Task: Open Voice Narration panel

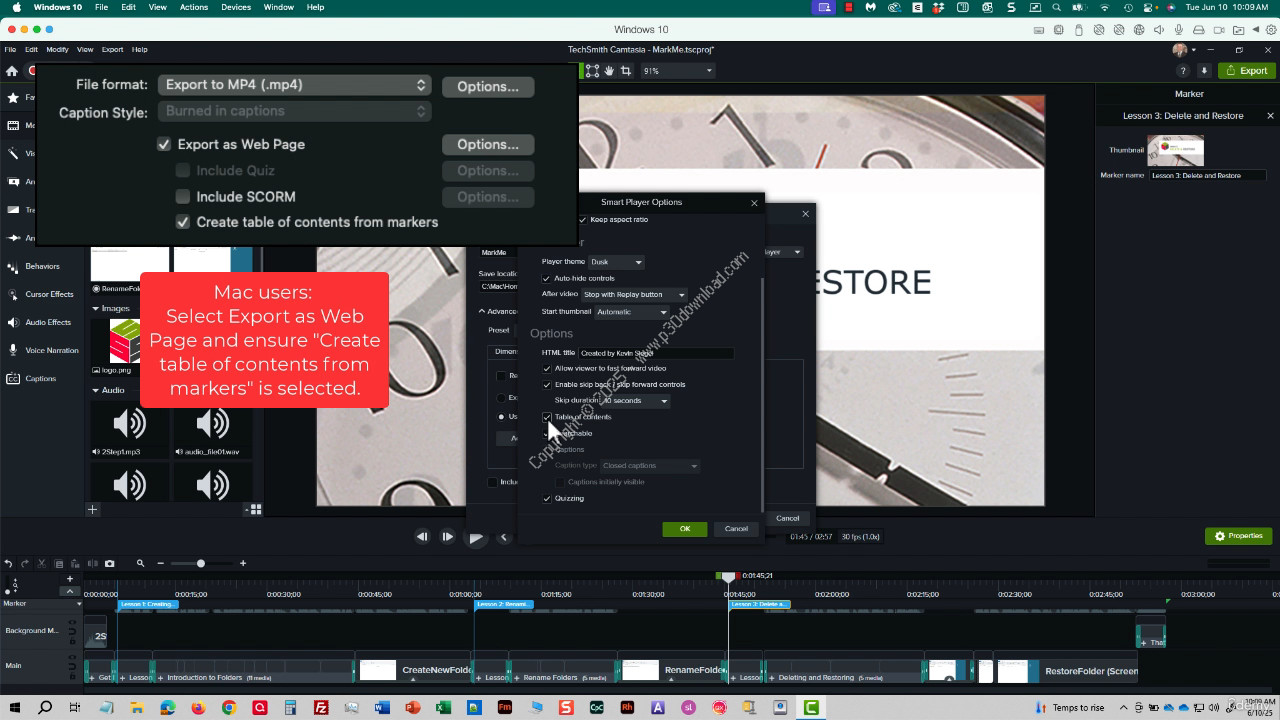Action: (43, 350)
